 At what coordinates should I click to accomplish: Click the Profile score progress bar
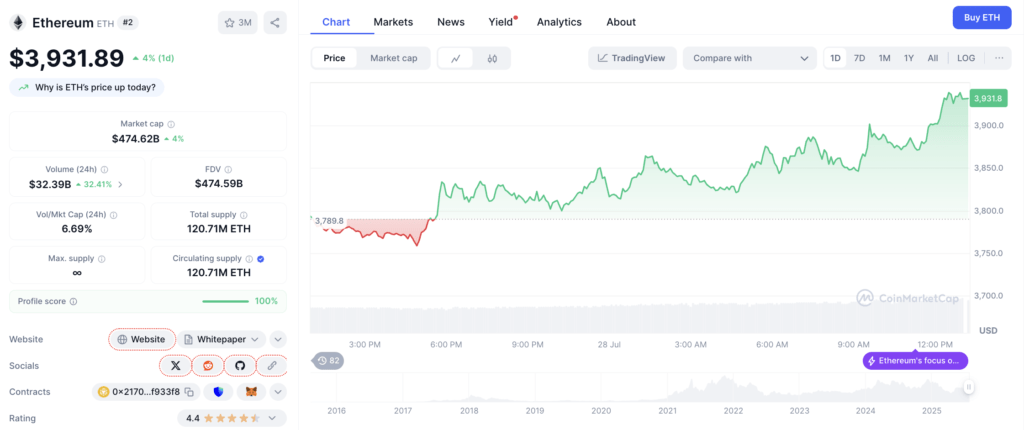click(225, 301)
